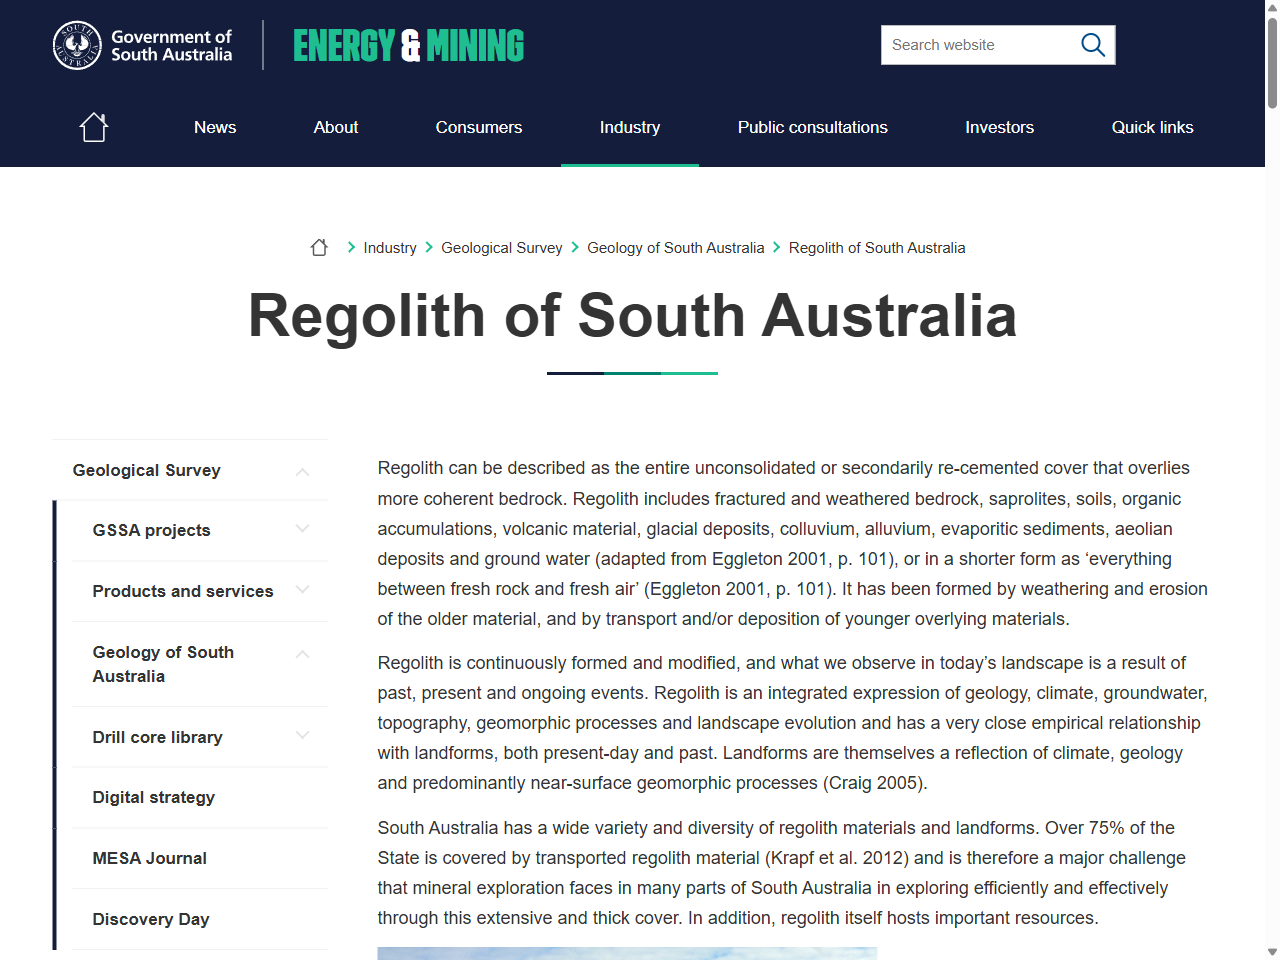Viewport: 1280px width, 960px height.
Task: Open the Geology of South Australia breadcrumb dropdown area
Action: click(x=675, y=247)
